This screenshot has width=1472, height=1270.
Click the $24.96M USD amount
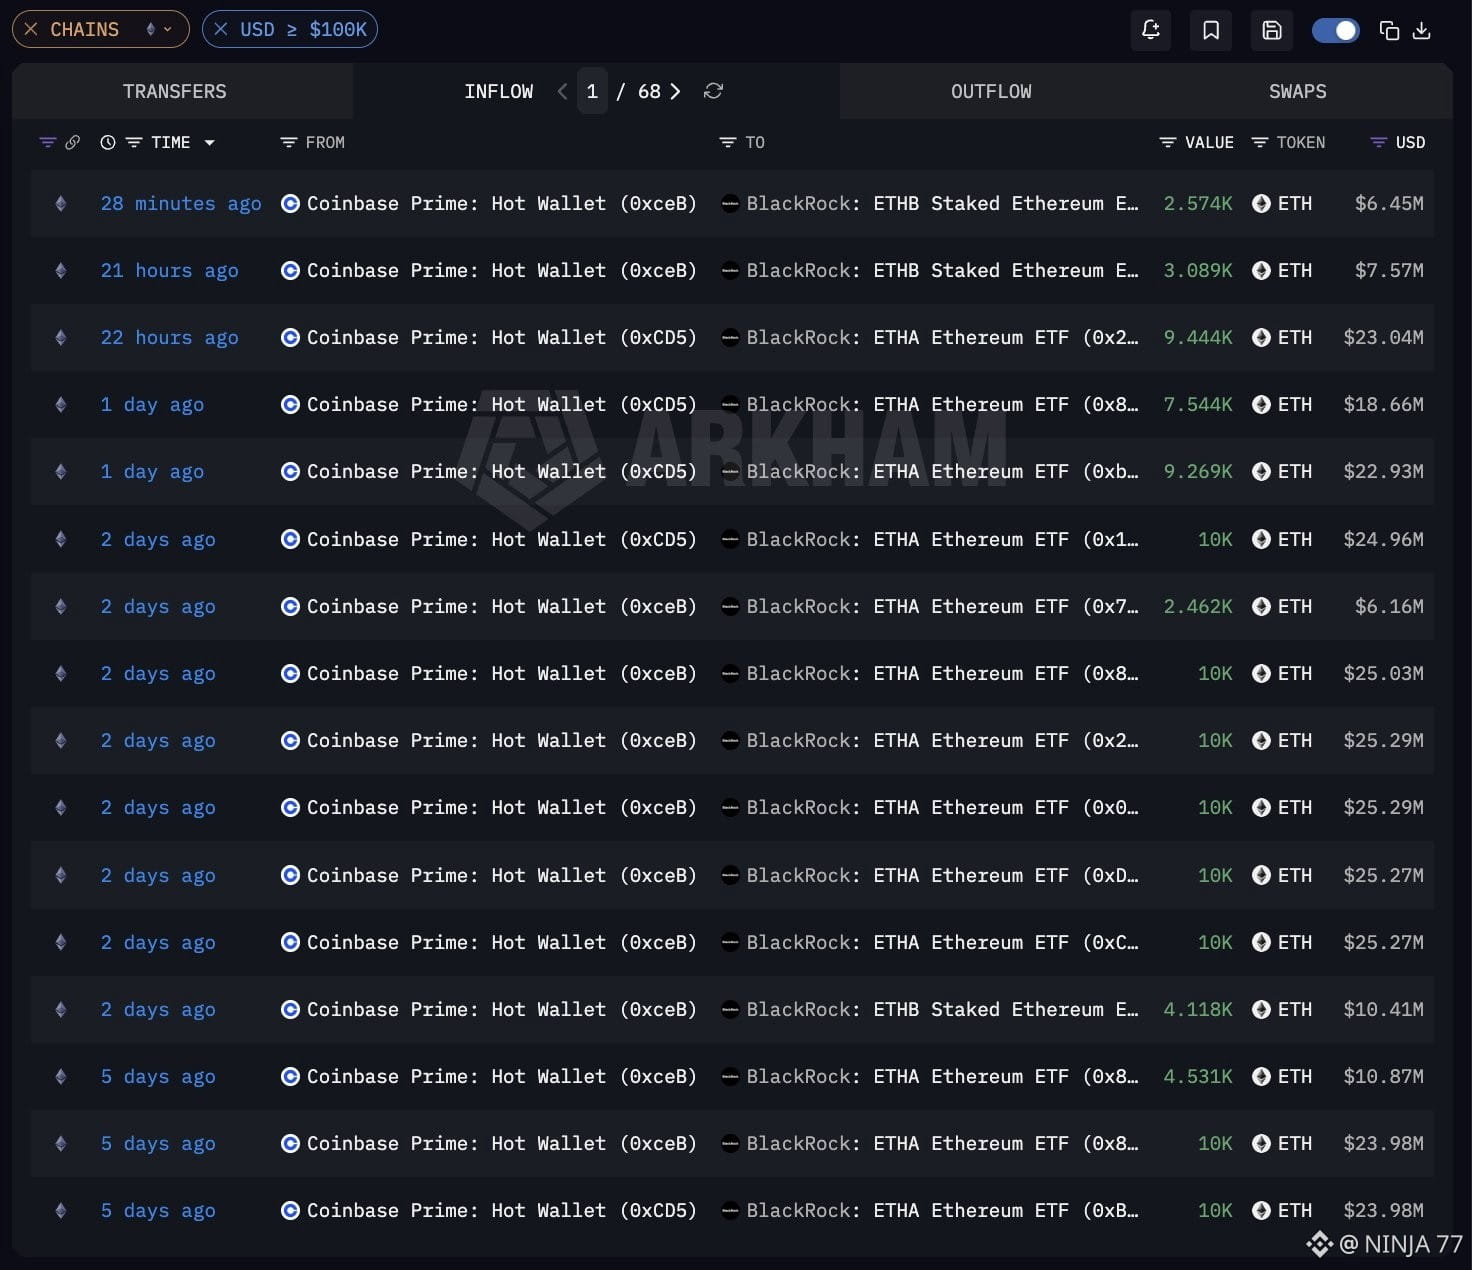point(1384,539)
